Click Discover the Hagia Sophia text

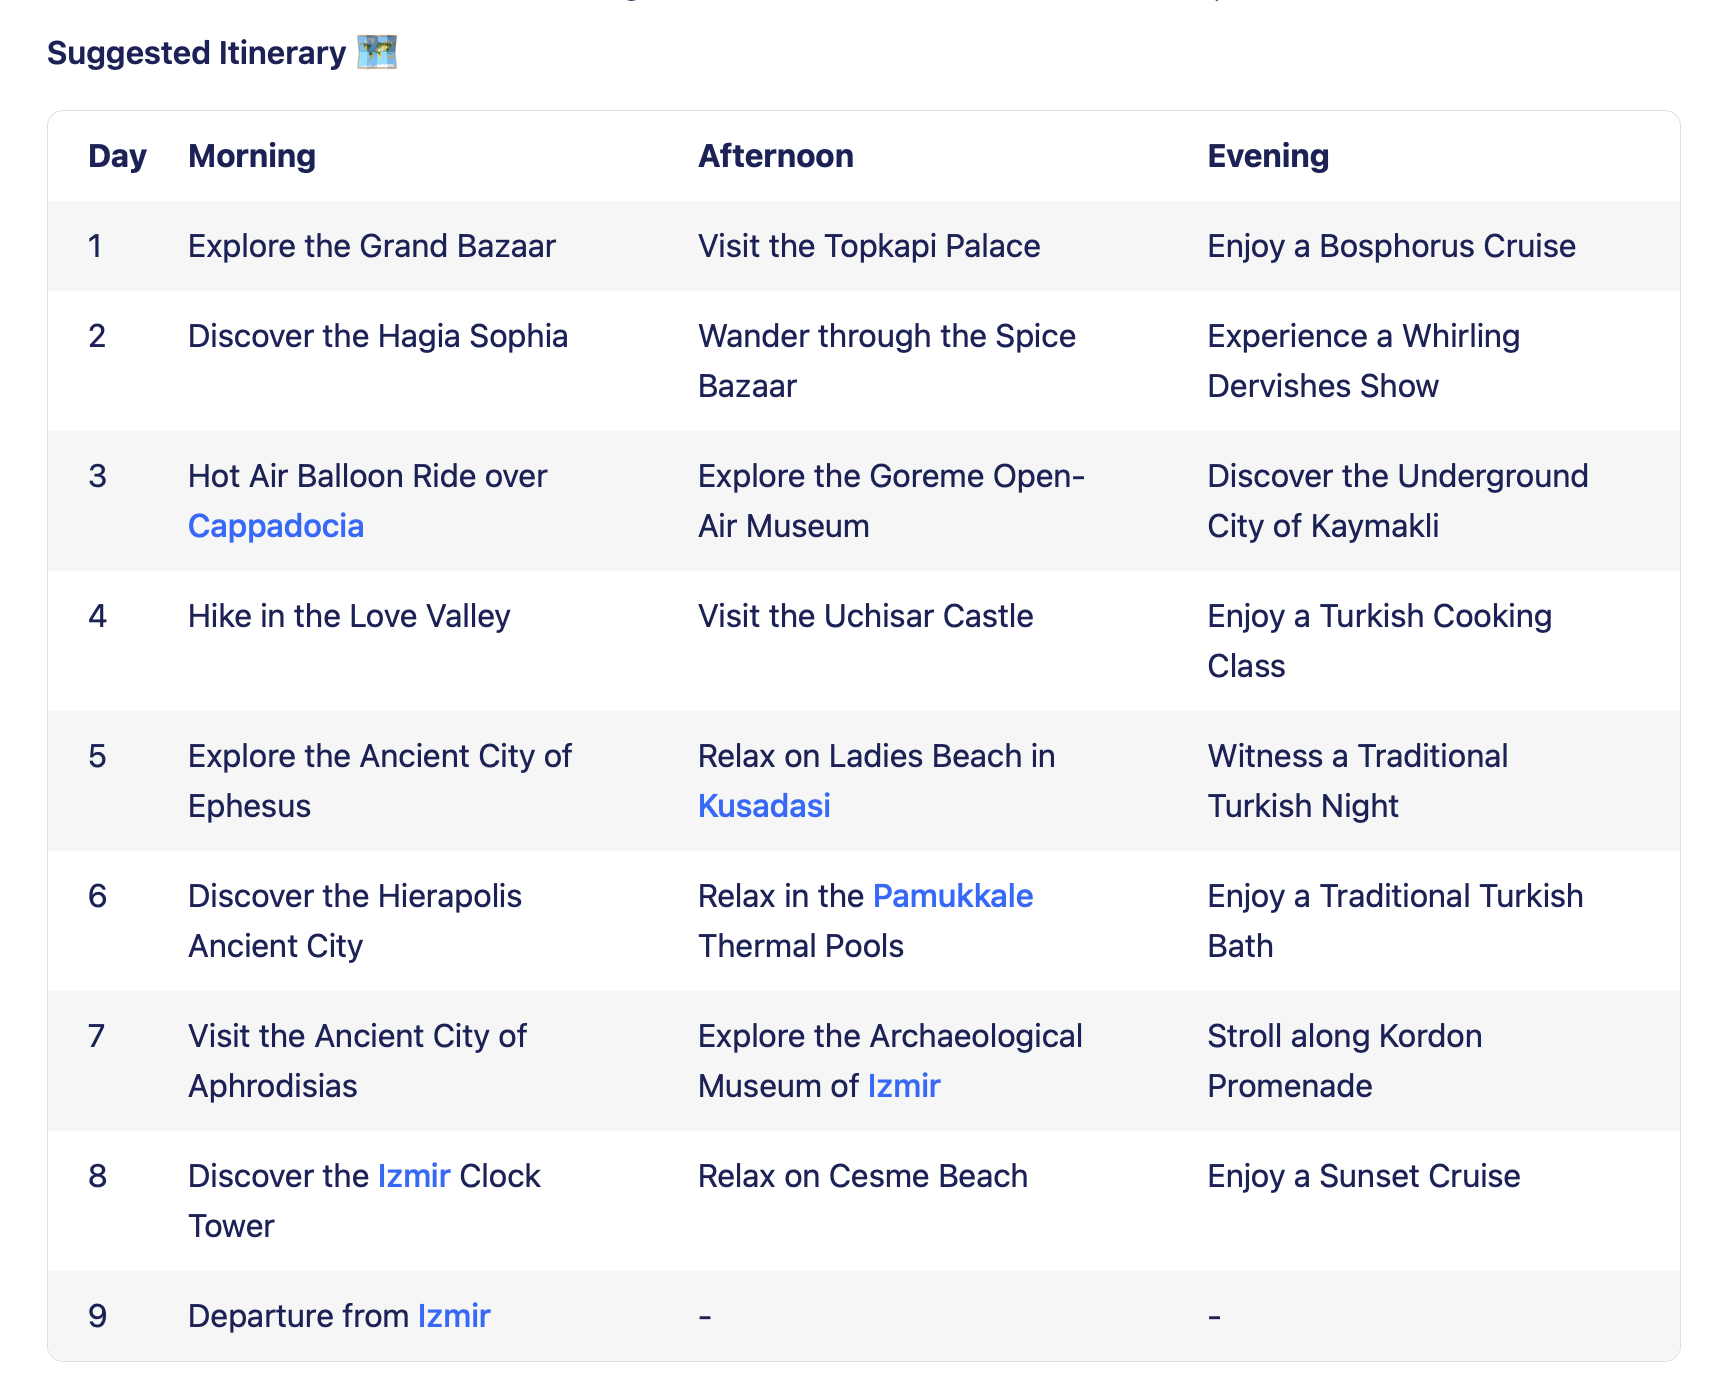pyautogui.click(x=377, y=336)
